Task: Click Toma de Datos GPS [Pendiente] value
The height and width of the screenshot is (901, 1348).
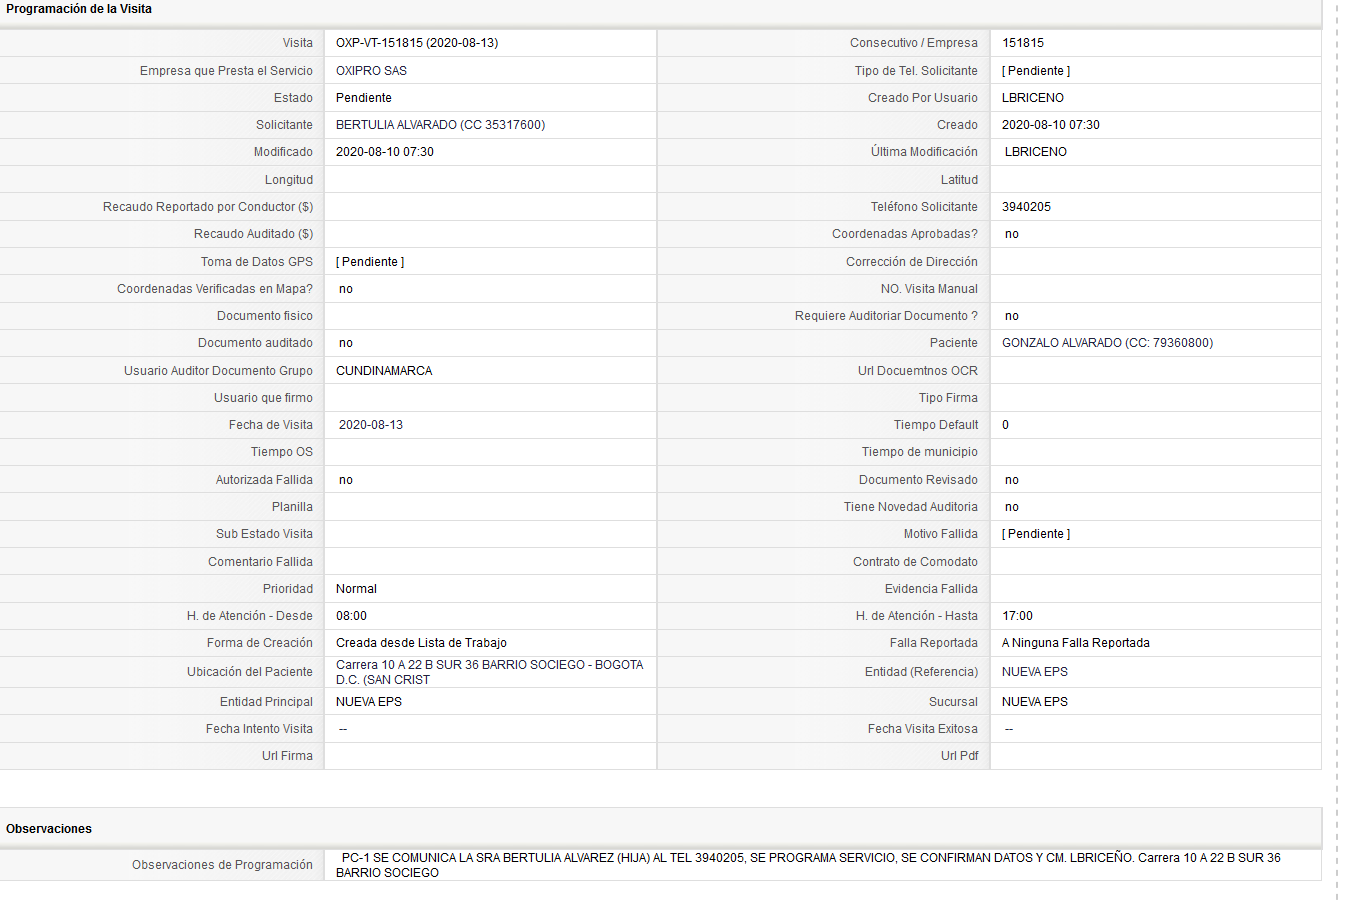Action: coord(370,262)
